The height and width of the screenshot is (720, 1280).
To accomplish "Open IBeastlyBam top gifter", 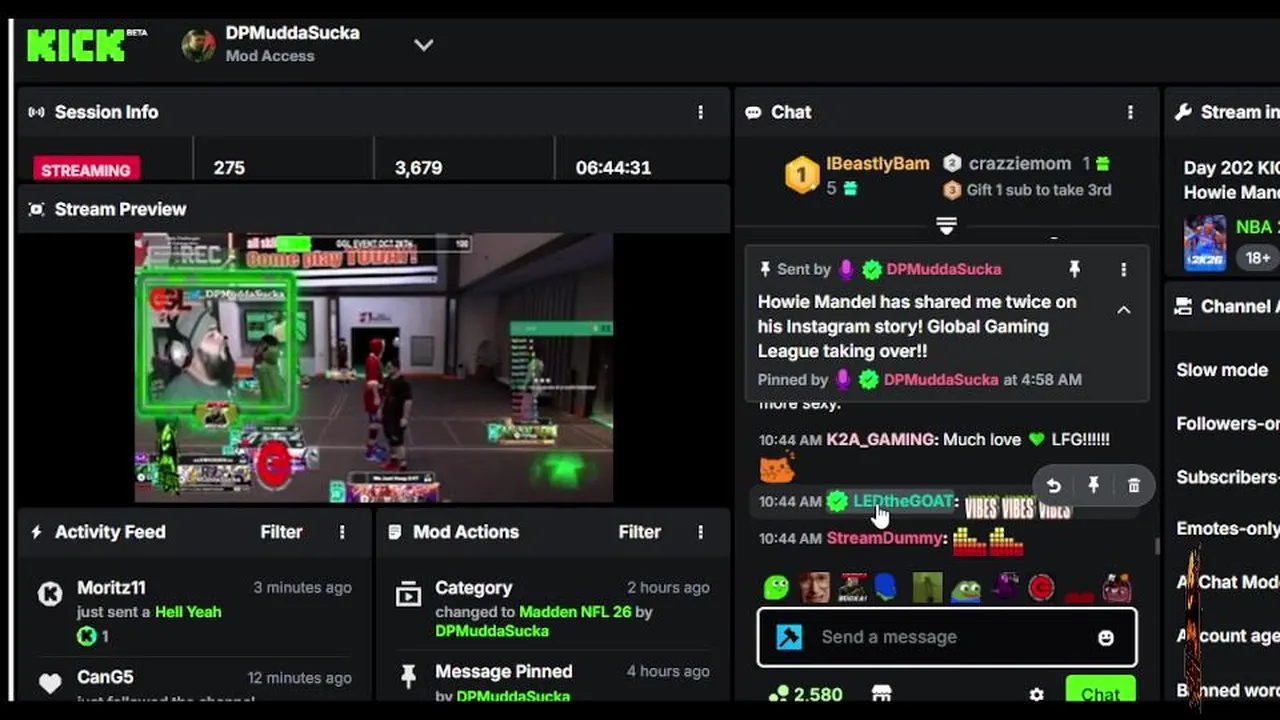I will tap(877, 163).
